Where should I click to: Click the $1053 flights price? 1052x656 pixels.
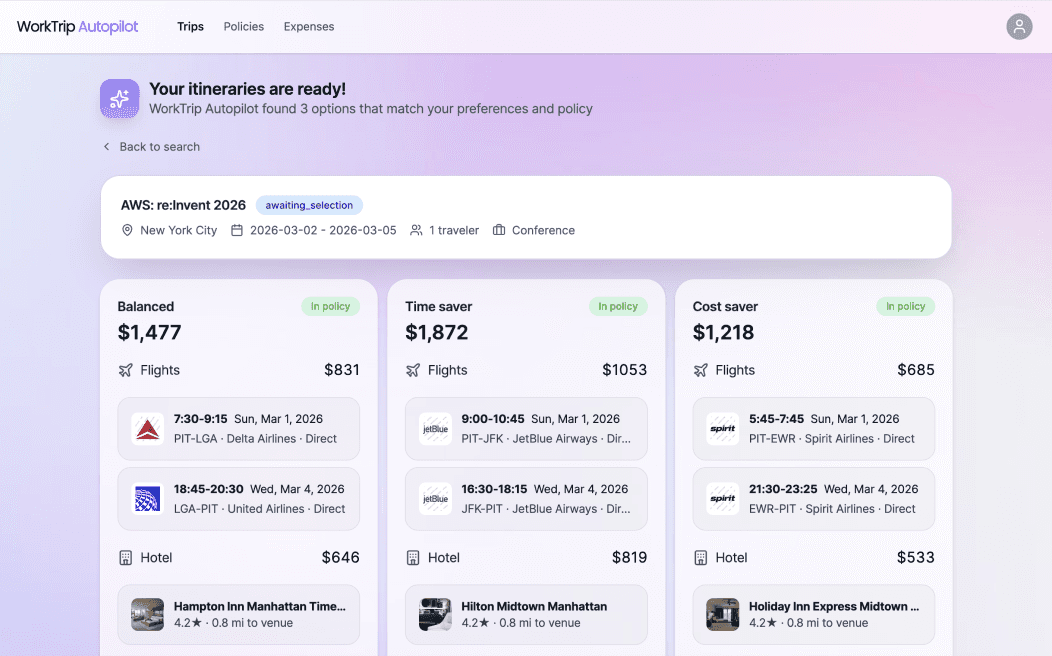[625, 370]
